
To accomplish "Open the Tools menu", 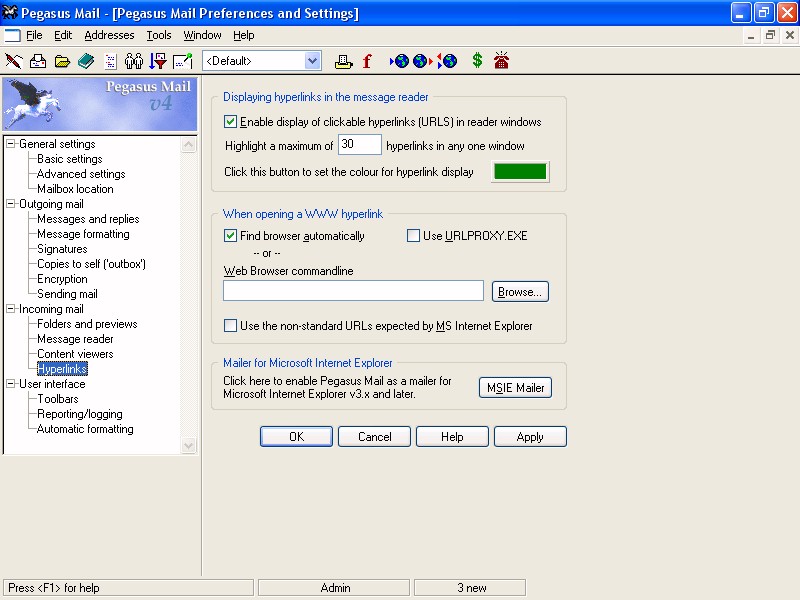I will 159,35.
